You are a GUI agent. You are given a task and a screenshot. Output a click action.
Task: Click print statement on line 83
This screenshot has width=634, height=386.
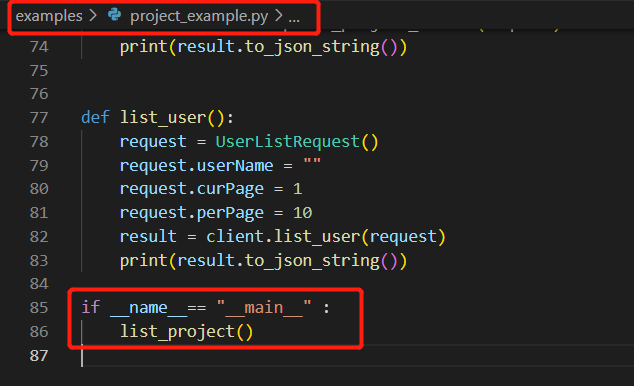tap(263, 261)
